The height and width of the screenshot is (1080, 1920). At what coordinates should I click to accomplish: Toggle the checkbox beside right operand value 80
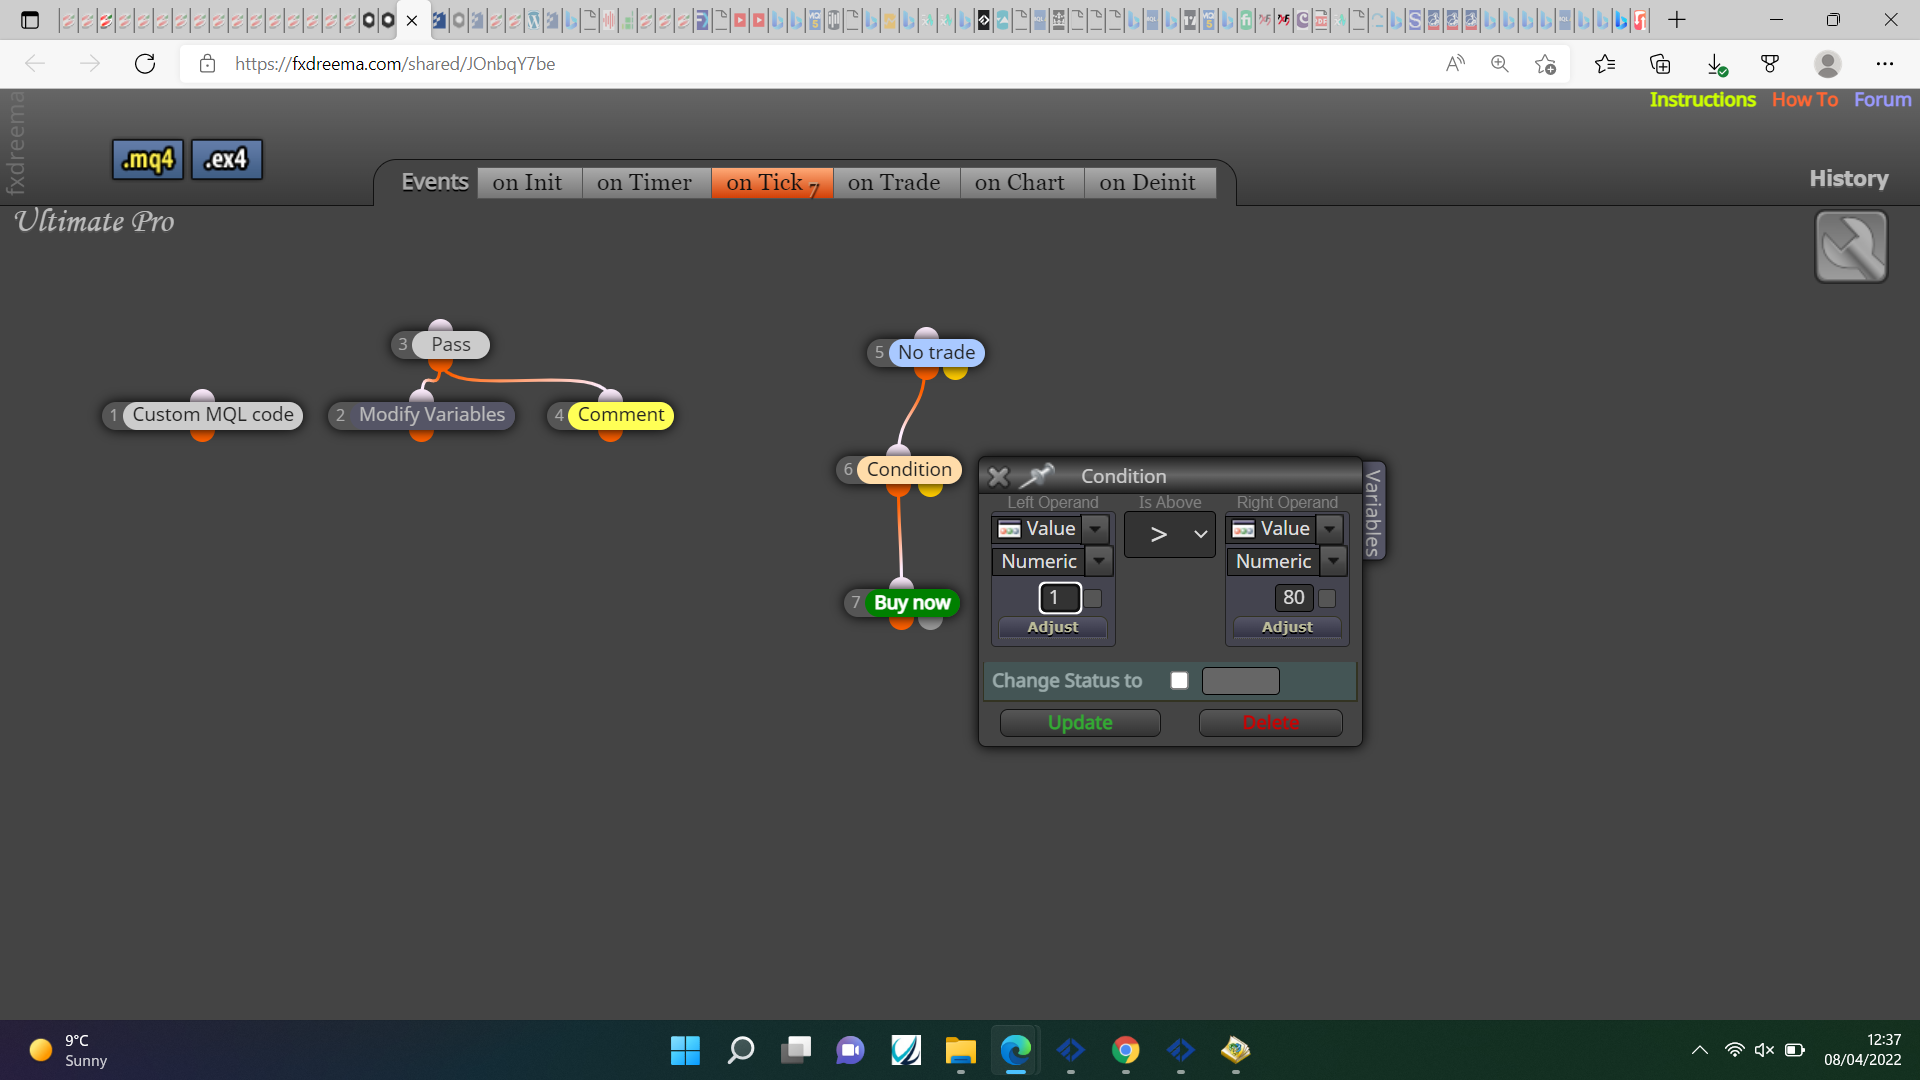coord(1327,598)
